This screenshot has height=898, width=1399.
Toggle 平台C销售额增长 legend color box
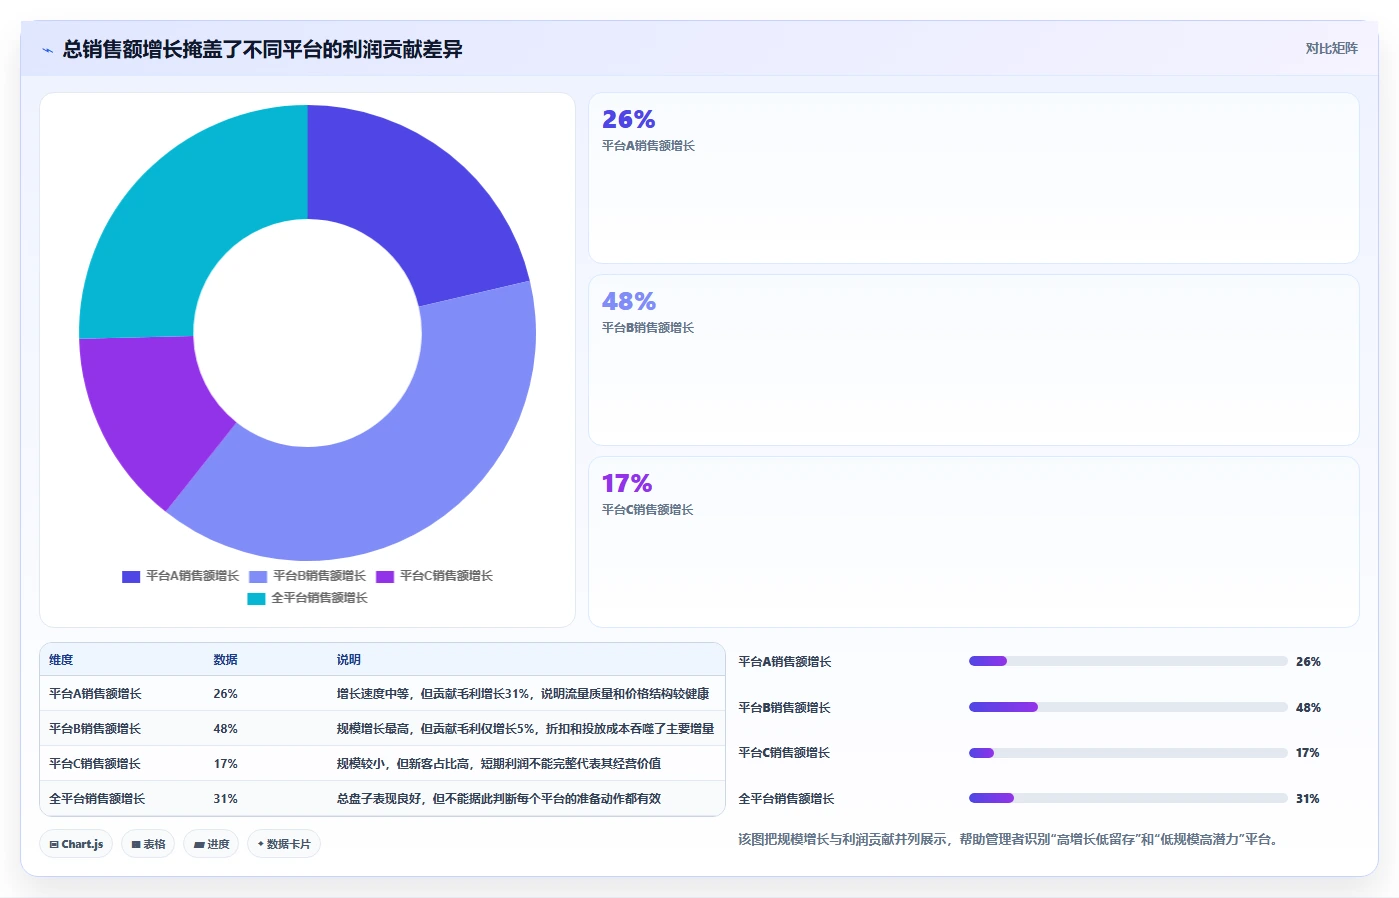pos(385,576)
